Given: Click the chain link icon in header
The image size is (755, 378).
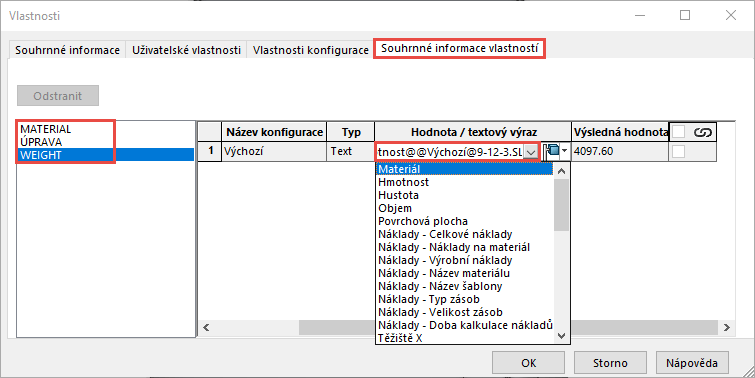Looking at the screenshot, I should click(703, 132).
